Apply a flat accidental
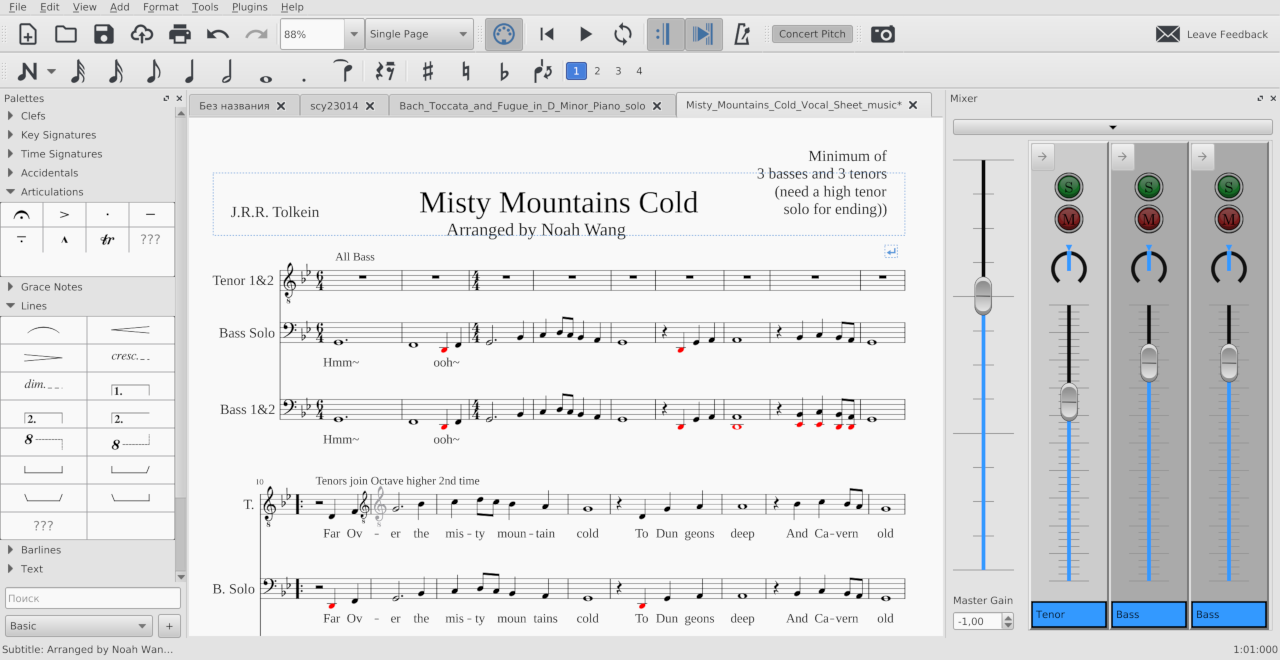Screen dimensions: 1280x660 pos(504,71)
